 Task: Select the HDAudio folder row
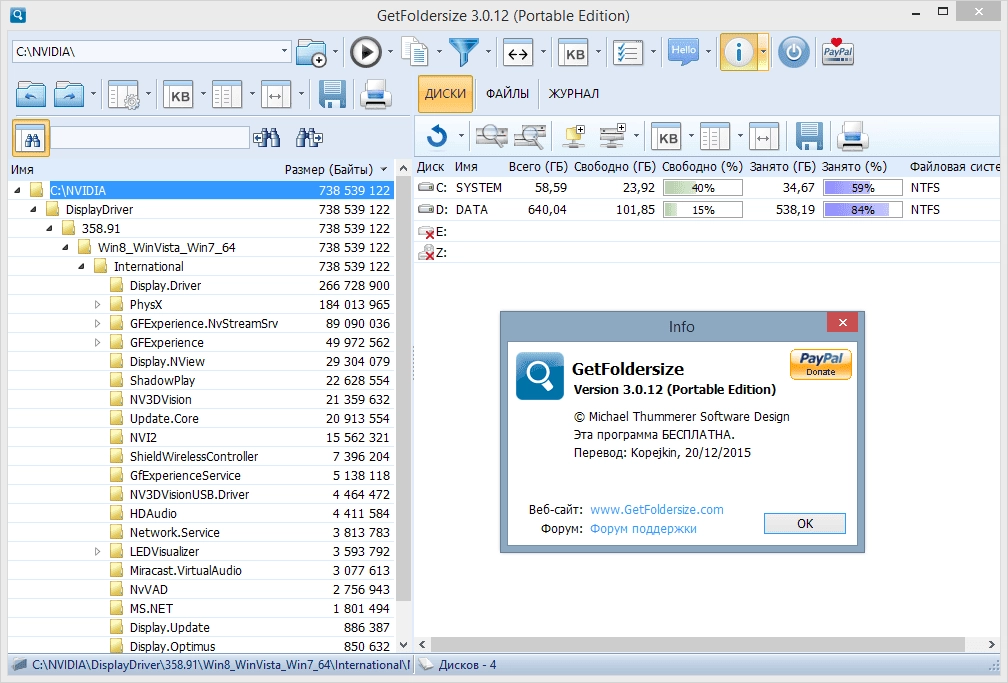click(202, 514)
